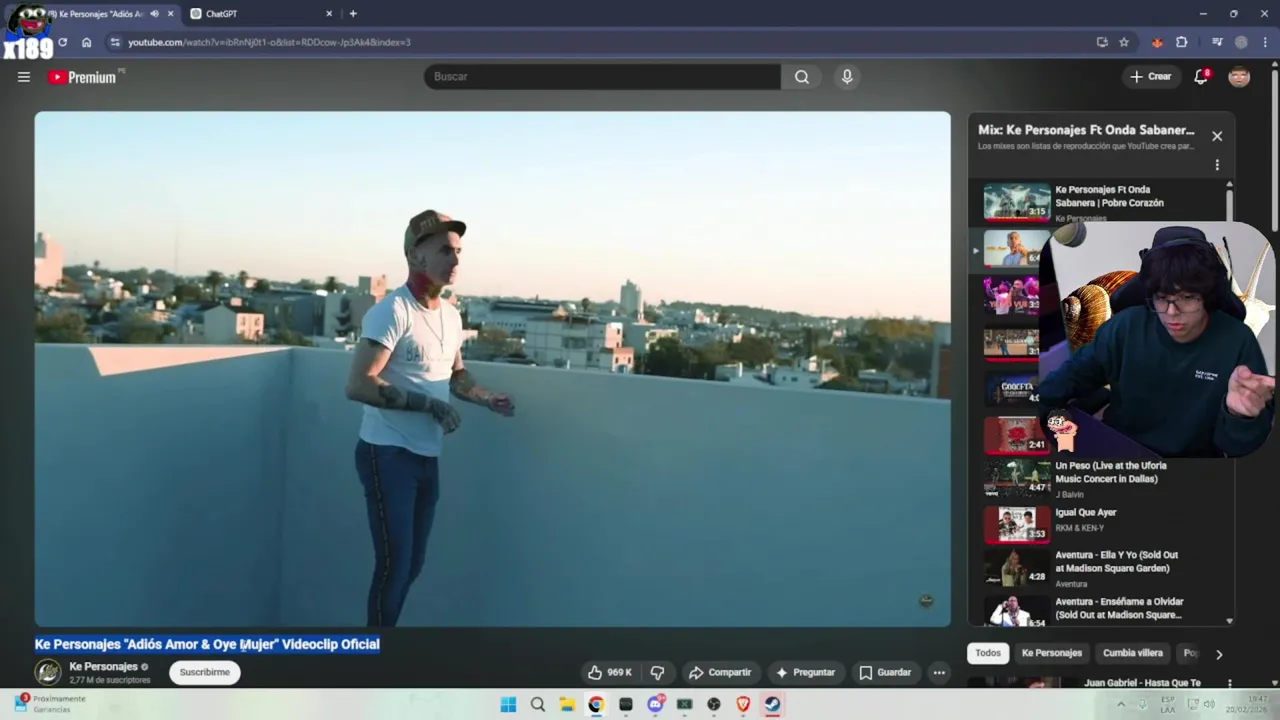Open Windows taskbar search
The height and width of the screenshot is (720, 1280).
[x=538, y=705]
